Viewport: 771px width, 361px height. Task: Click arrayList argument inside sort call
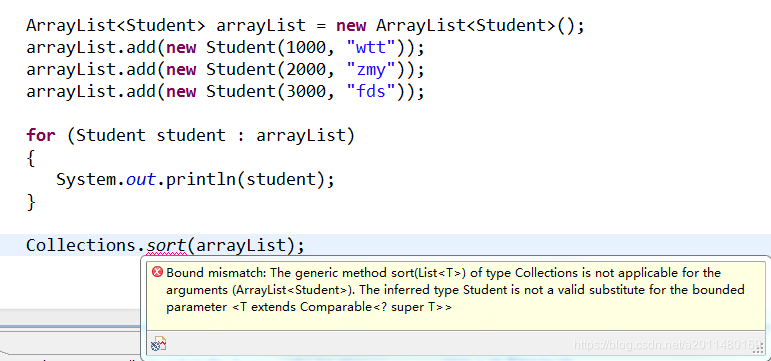pyautogui.click(x=240, y=244)
